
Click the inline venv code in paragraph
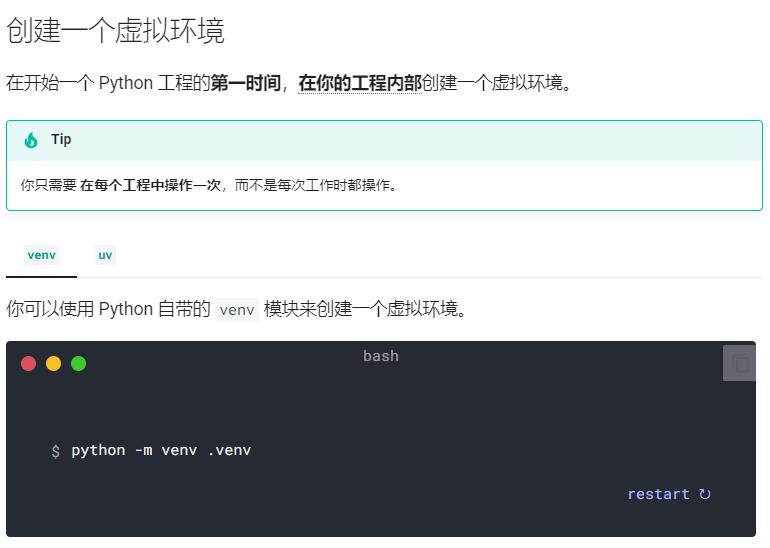(237, 310)
